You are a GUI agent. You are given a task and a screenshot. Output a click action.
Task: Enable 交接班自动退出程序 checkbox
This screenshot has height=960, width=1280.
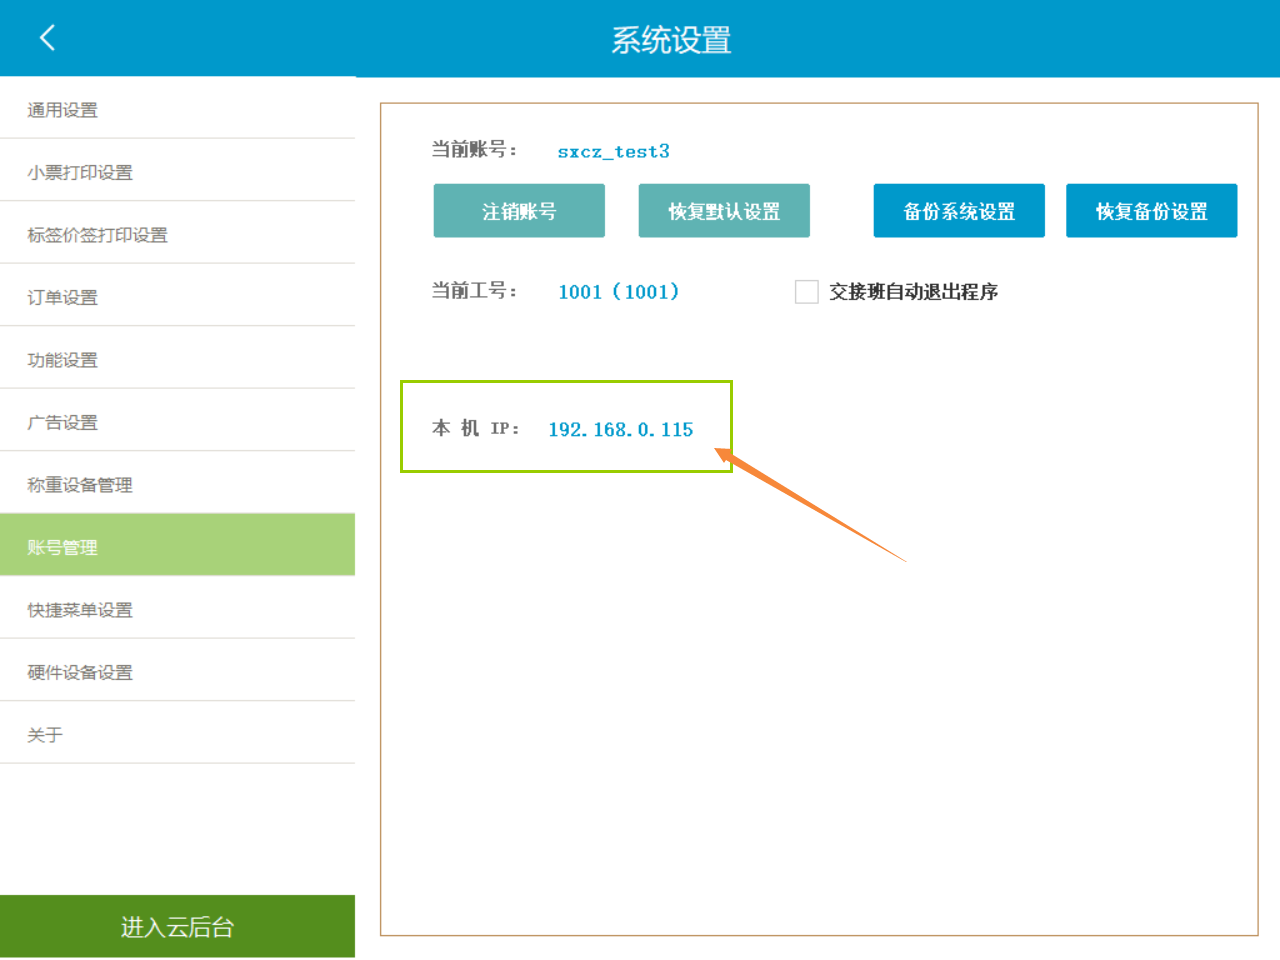click(807, 292)
